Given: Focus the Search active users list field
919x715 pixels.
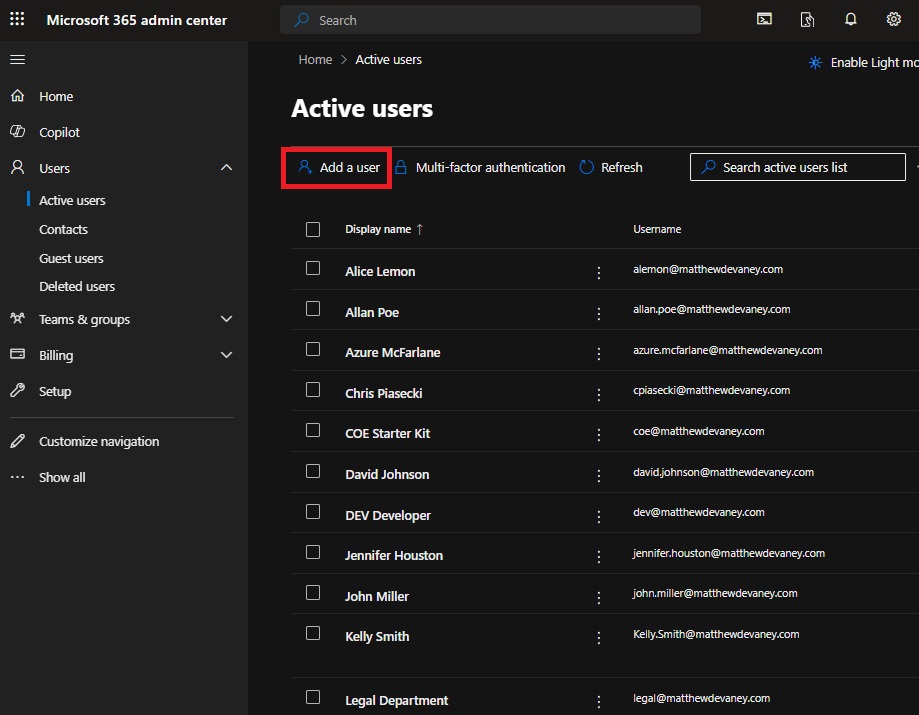Looking at the screenshot, I should [x=797, y=168].
